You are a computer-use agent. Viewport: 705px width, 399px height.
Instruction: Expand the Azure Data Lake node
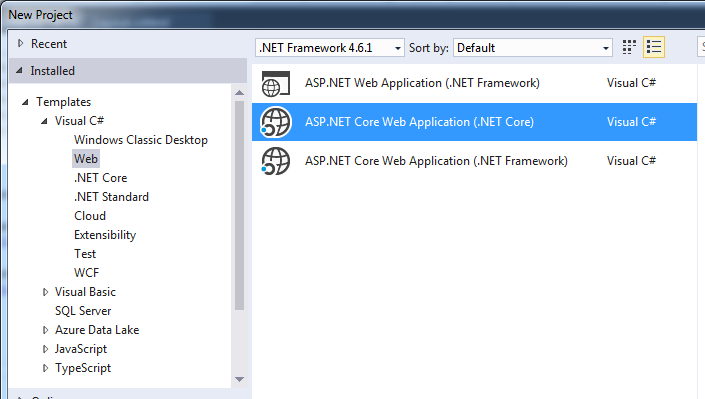[x=45, y=330]
